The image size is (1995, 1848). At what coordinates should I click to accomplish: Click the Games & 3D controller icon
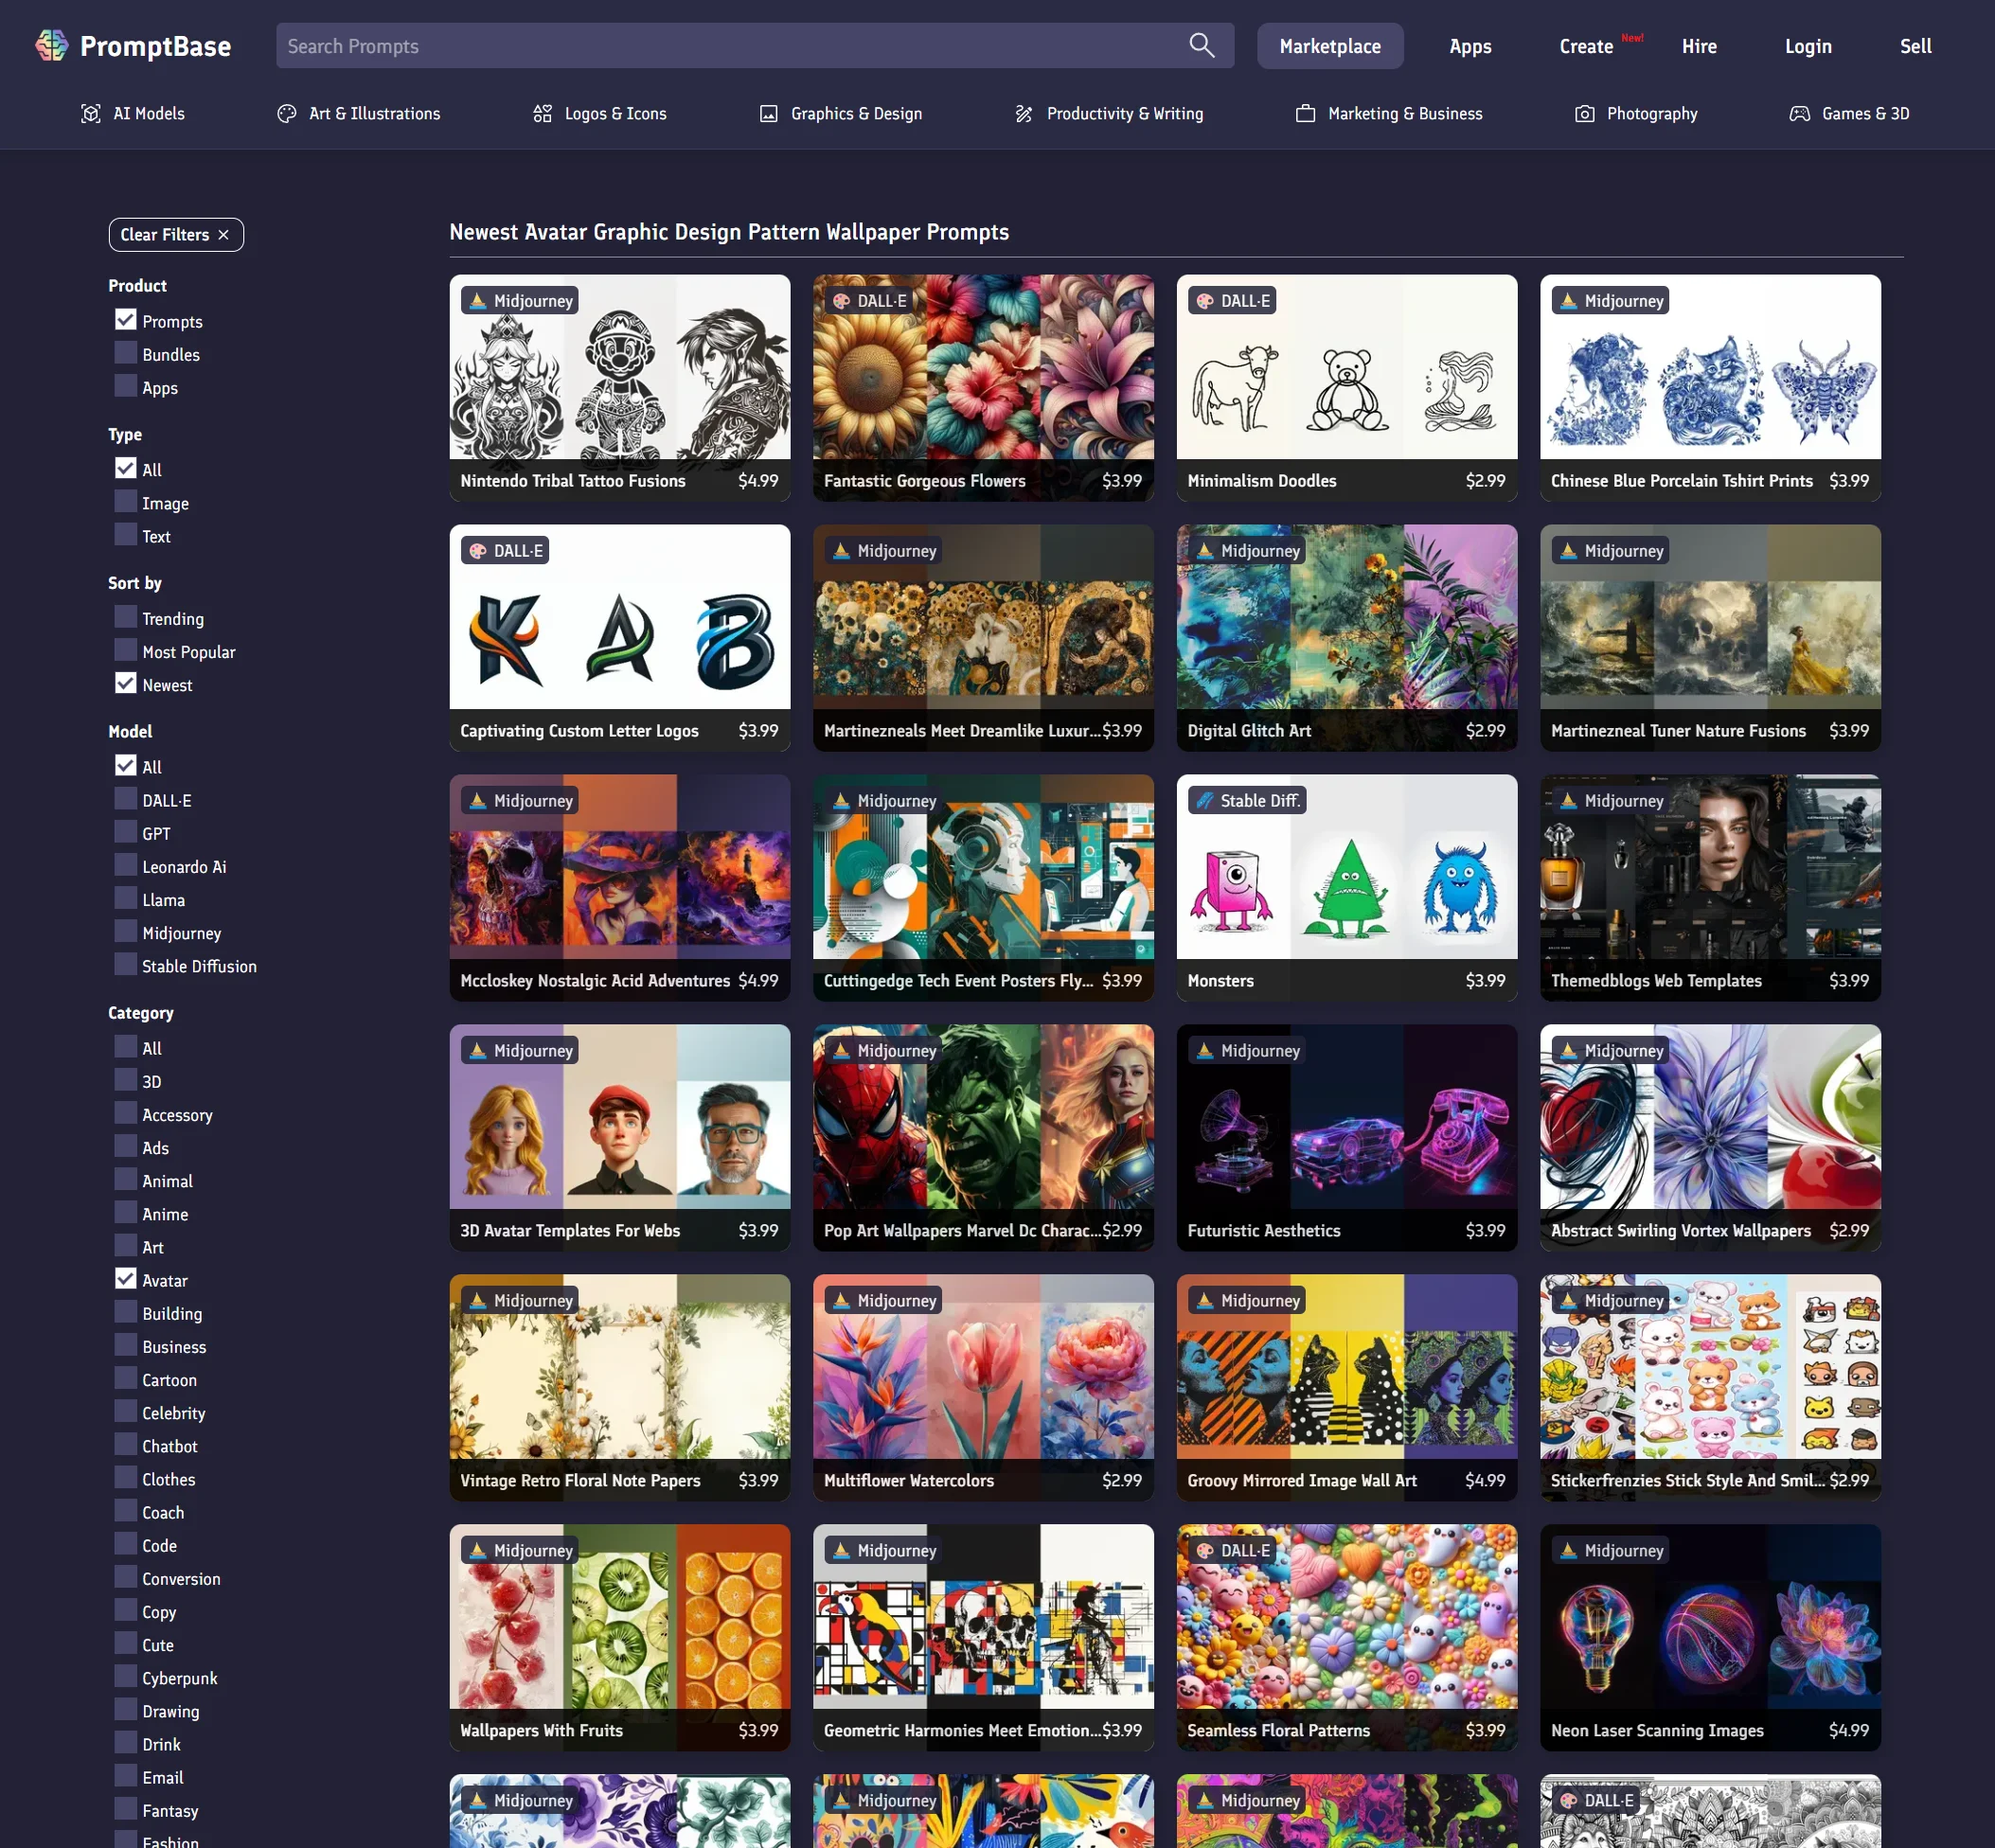[x=1800, y=114]
